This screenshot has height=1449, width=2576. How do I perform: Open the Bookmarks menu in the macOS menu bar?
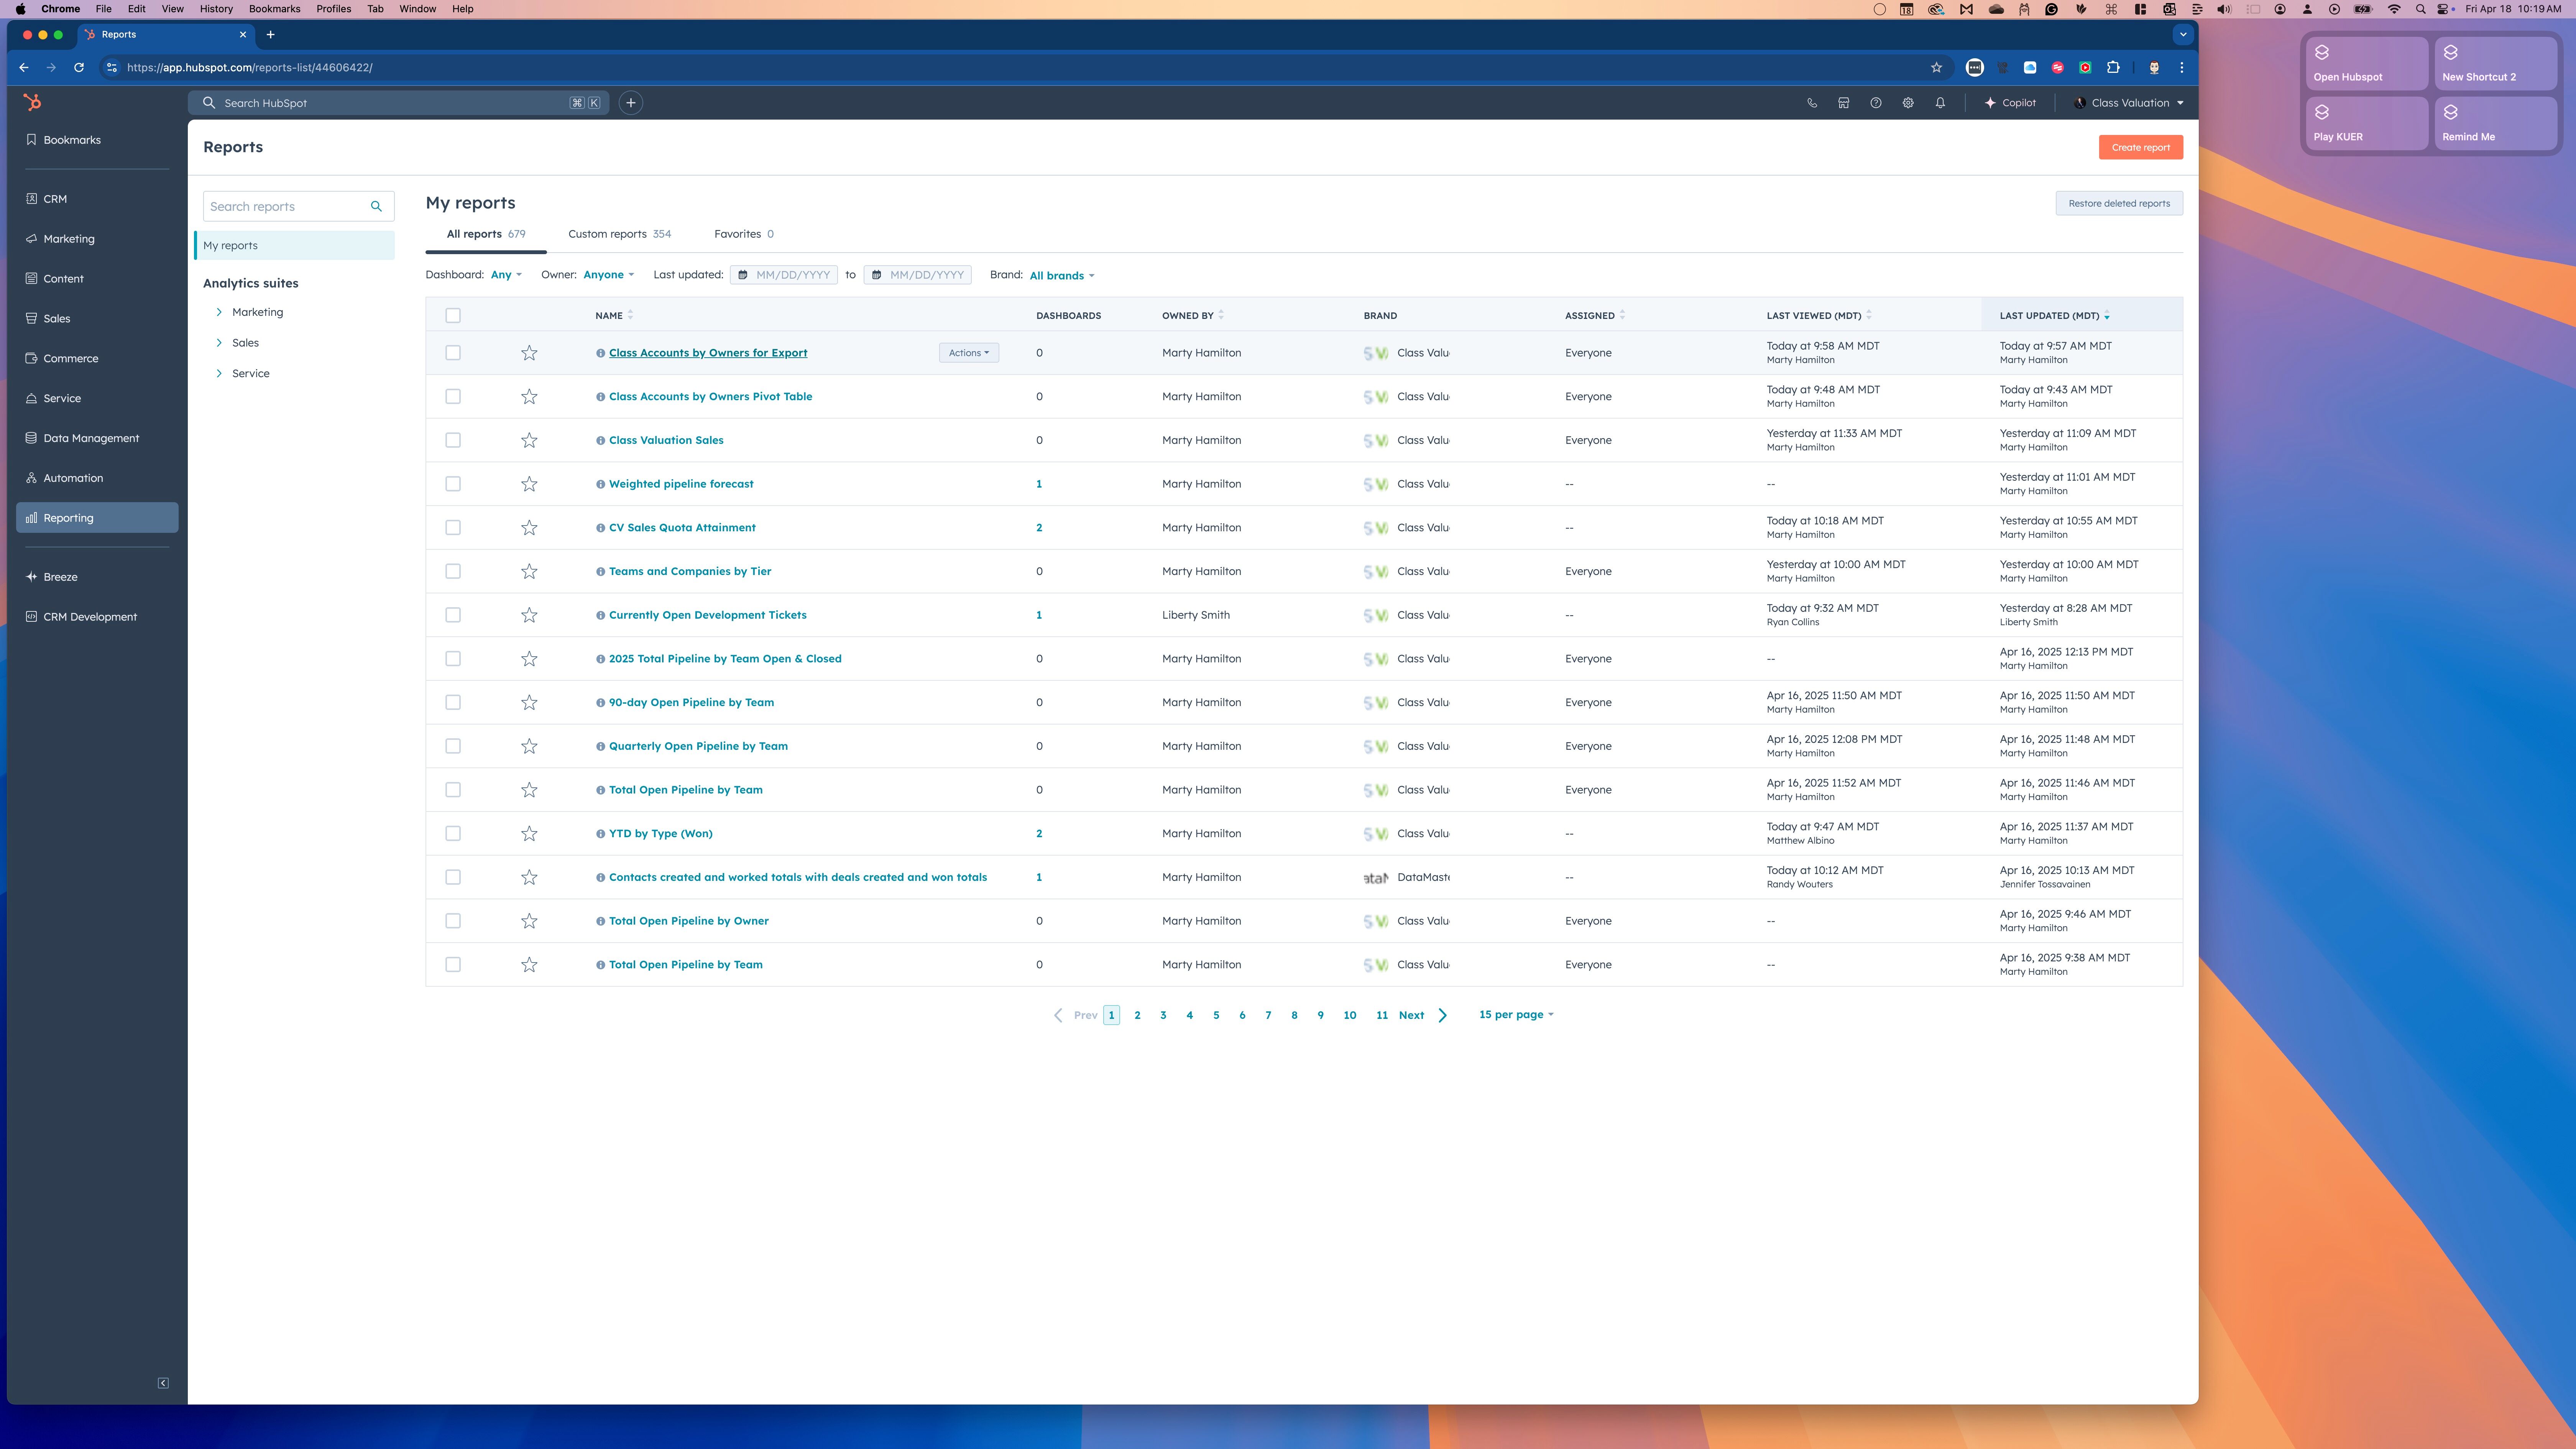click(x=274, y=9)
